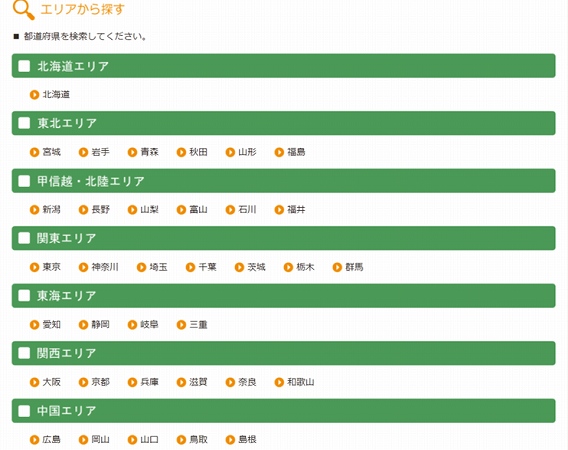Viewport: 568px width, 450px height.
Task: Click the orange magnifying glass search icon
Action: pyautogui.click(x=24, y=9)
